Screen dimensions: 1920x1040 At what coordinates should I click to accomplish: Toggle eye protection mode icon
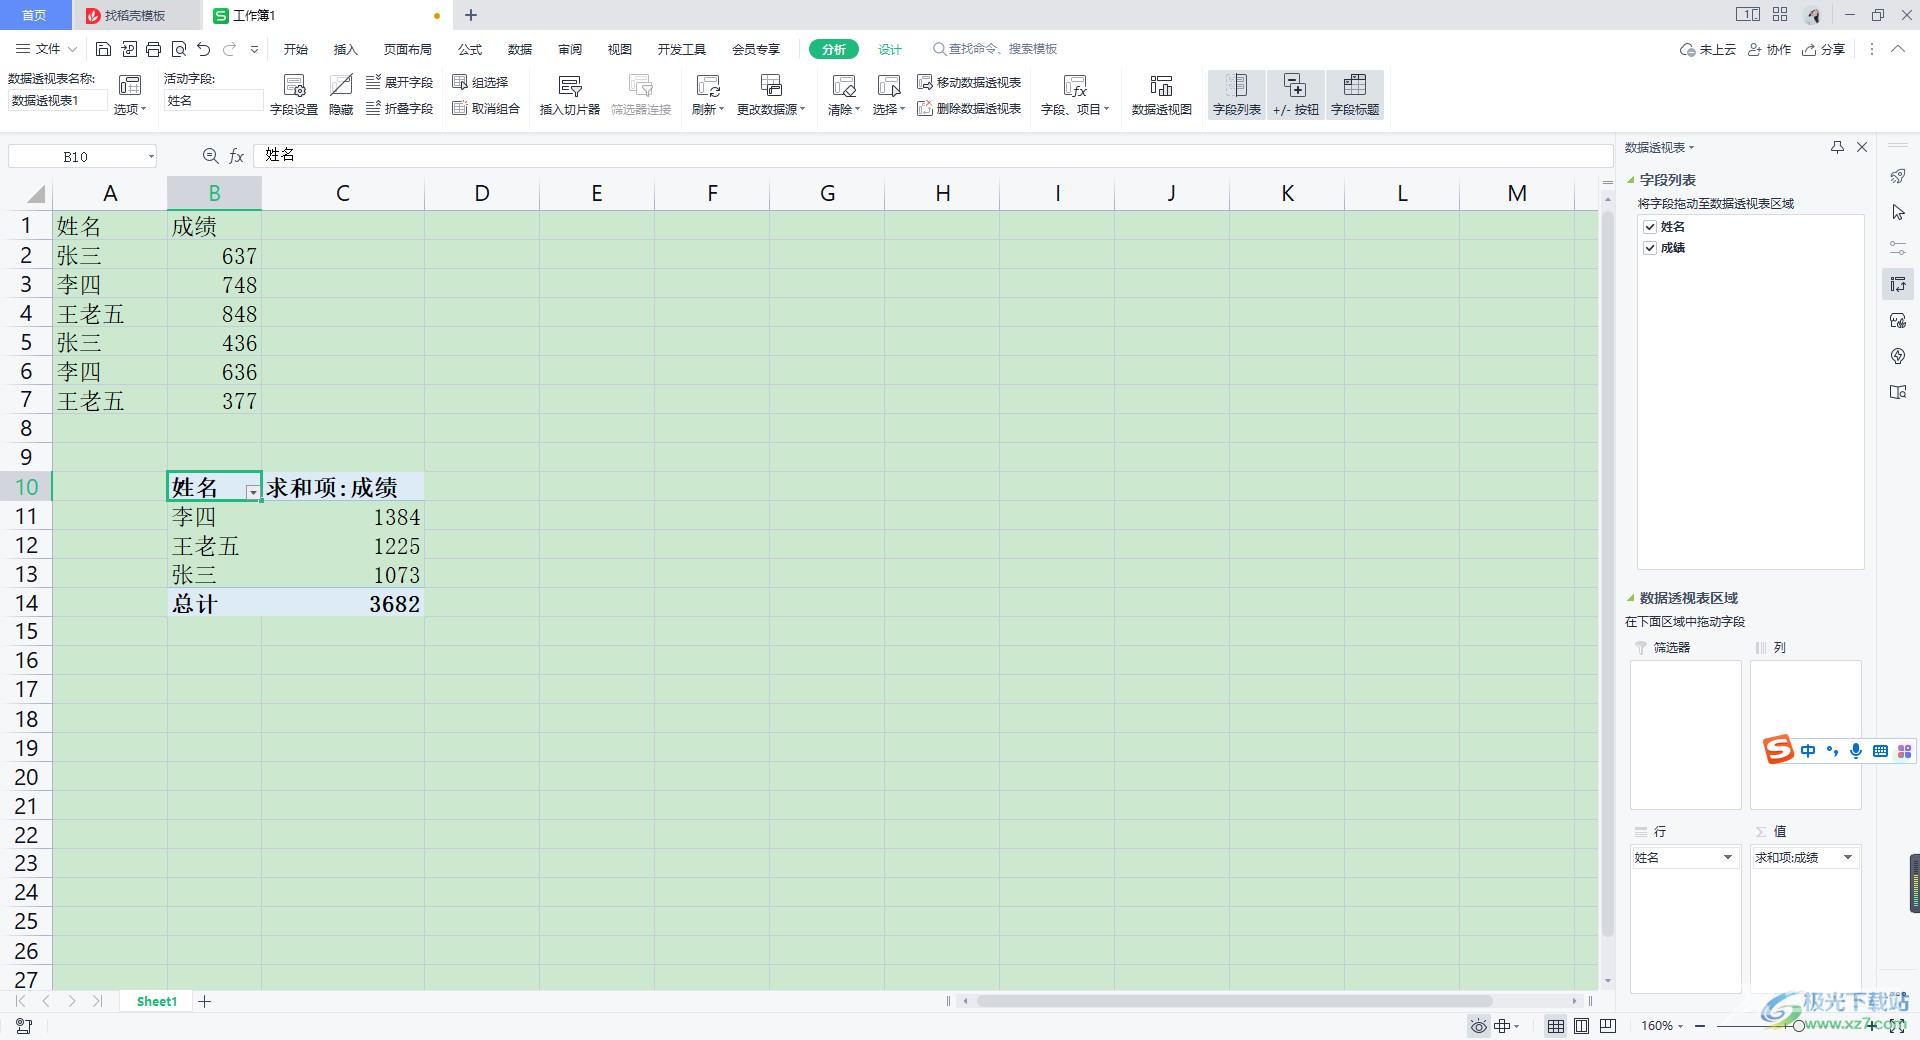(1479, 1026)
